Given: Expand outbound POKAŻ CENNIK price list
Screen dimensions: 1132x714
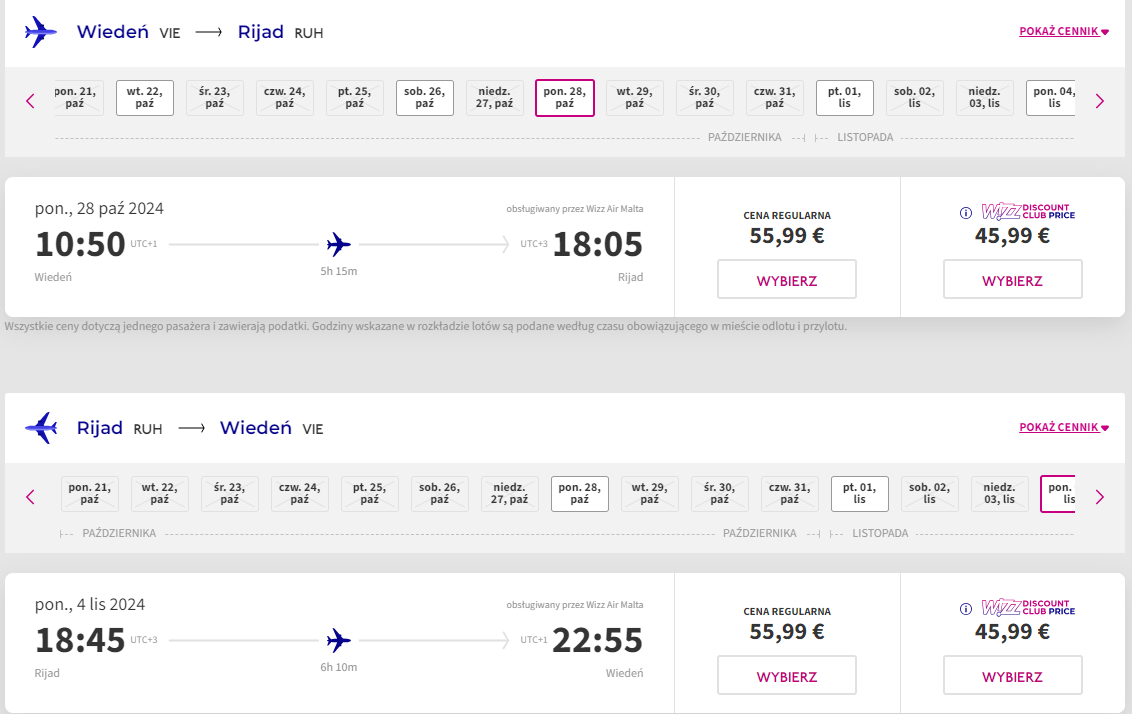Looking at the screenshot, I should [1063, 31].
